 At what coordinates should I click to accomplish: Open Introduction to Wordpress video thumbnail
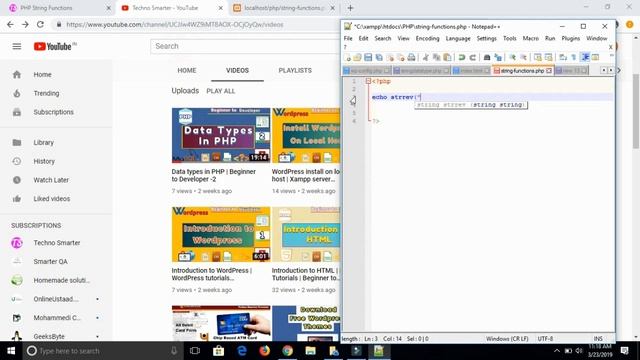pos(221,234)
